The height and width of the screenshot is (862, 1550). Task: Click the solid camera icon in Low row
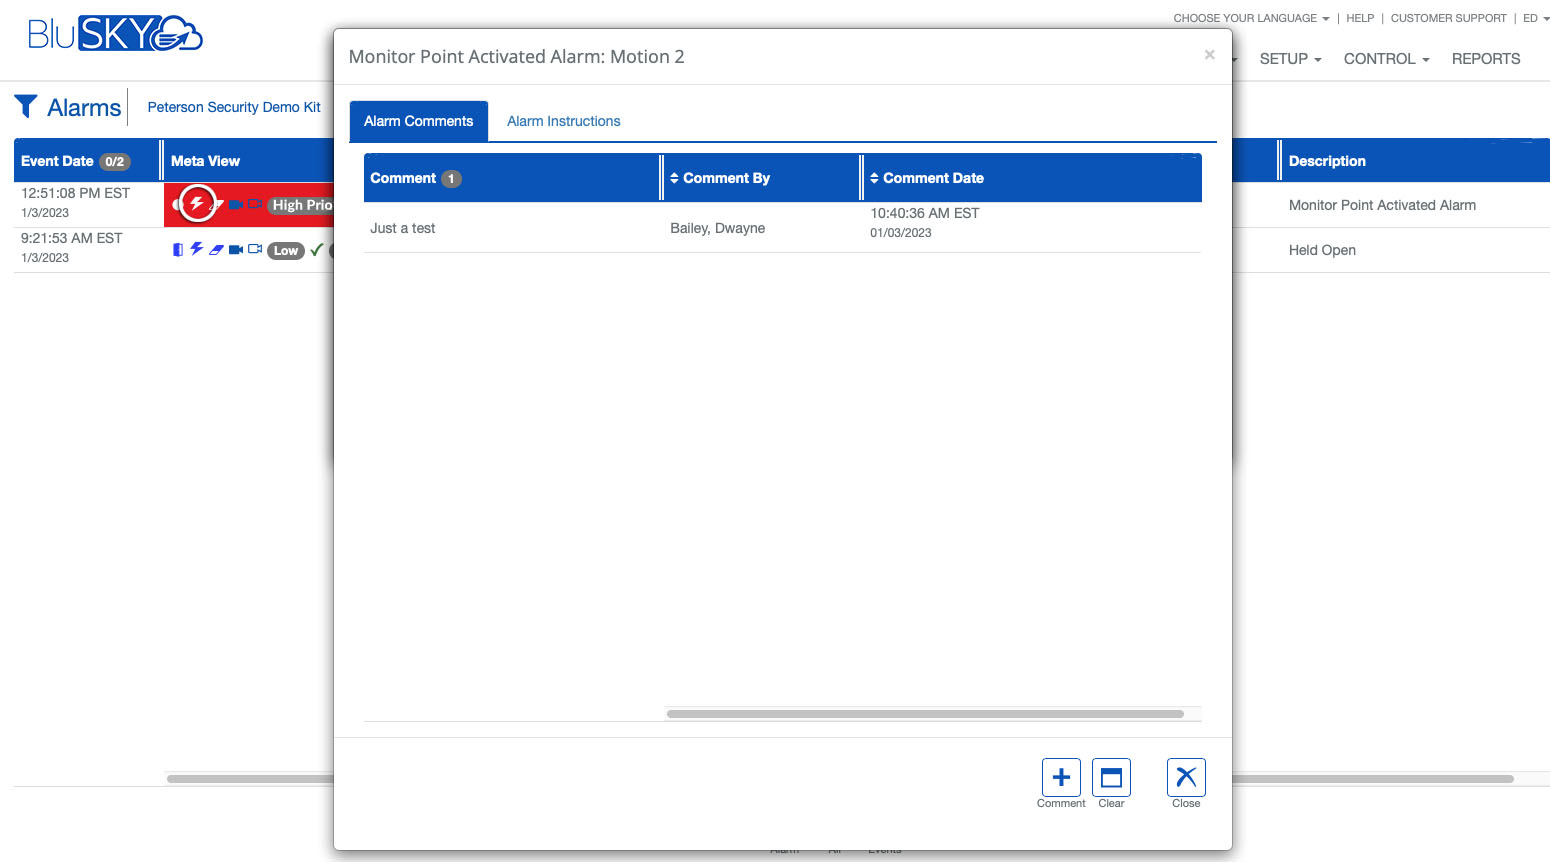235,250
